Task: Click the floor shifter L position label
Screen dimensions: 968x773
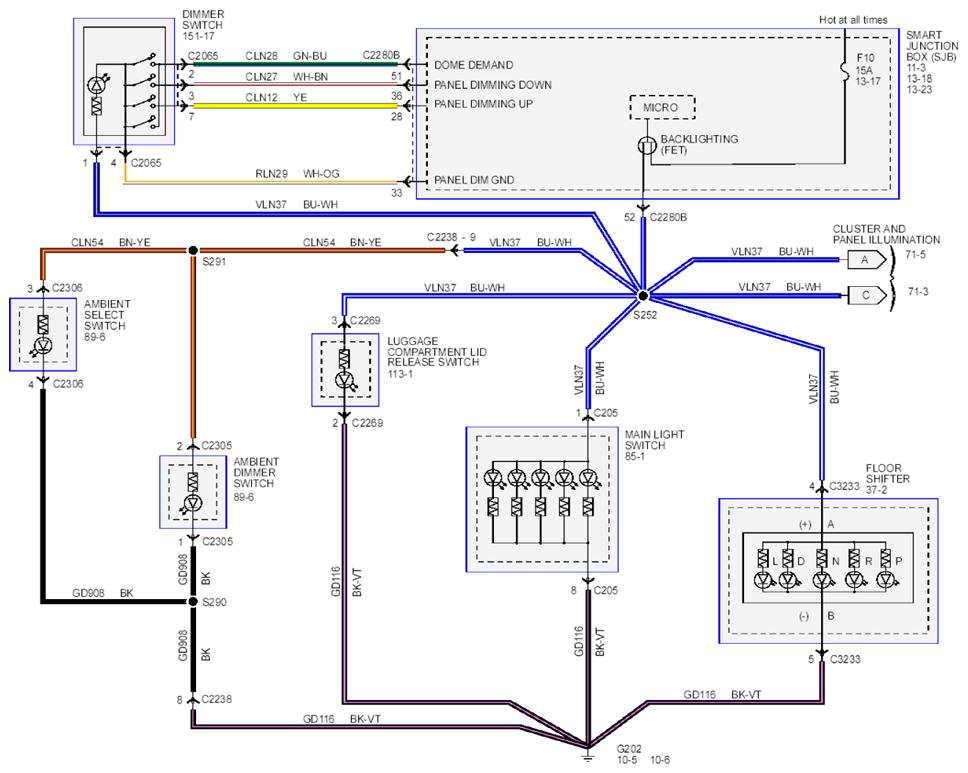Action: [x=775, y=561]
